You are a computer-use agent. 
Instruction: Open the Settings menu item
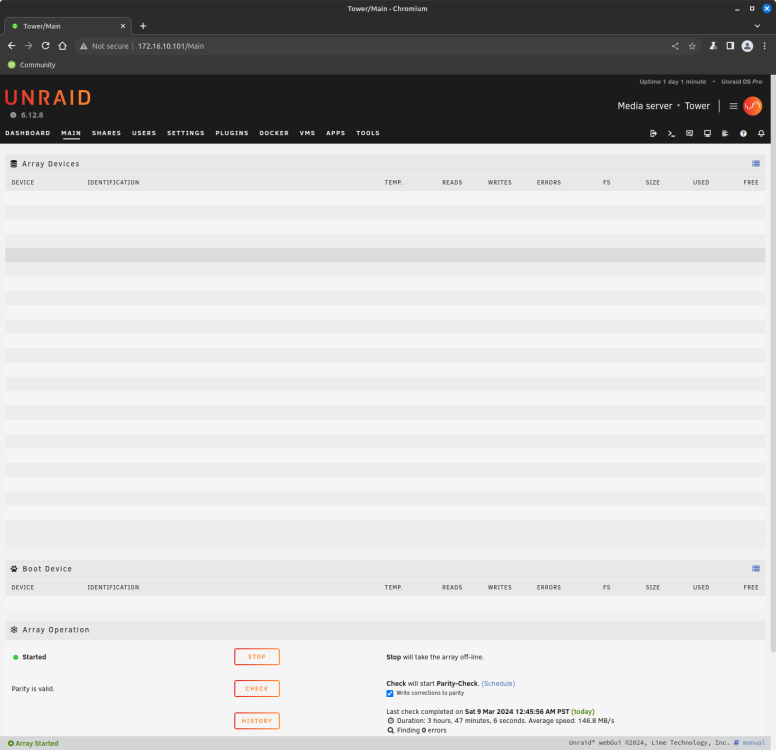186,133
